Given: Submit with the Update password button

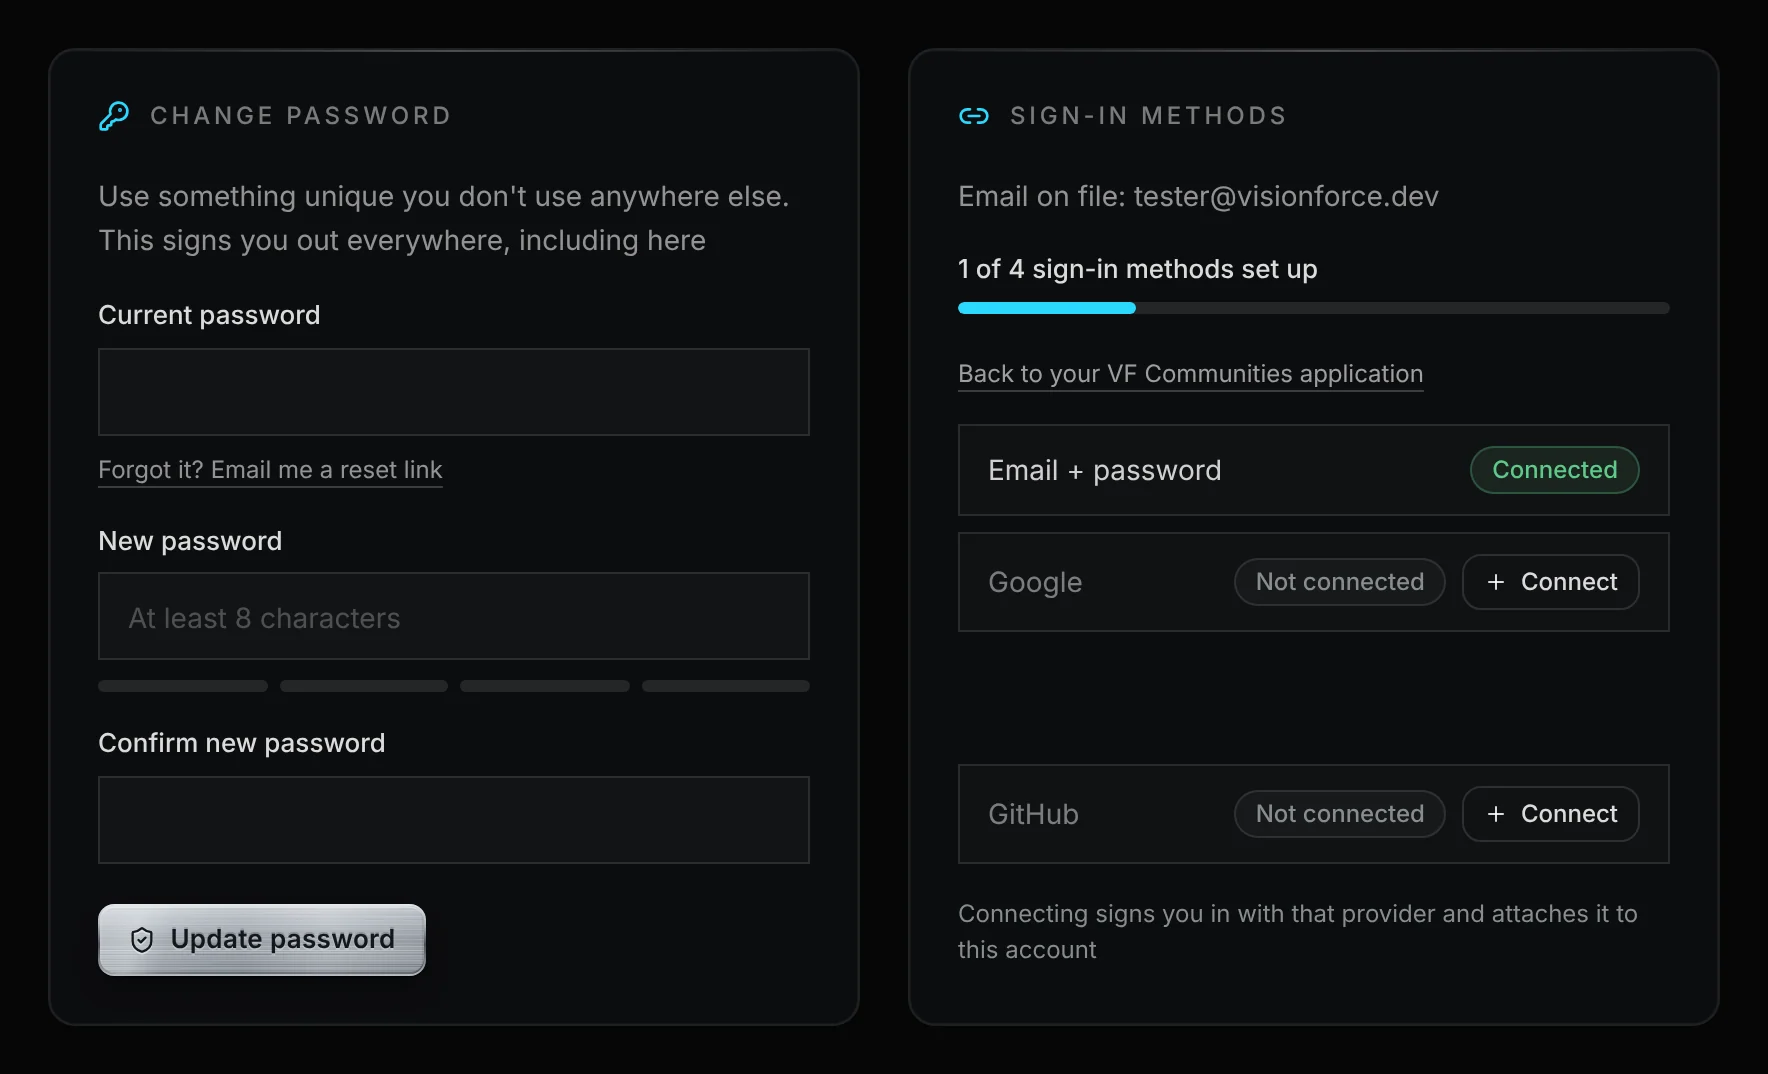Looking at the screenshot, I should (262, 940).
